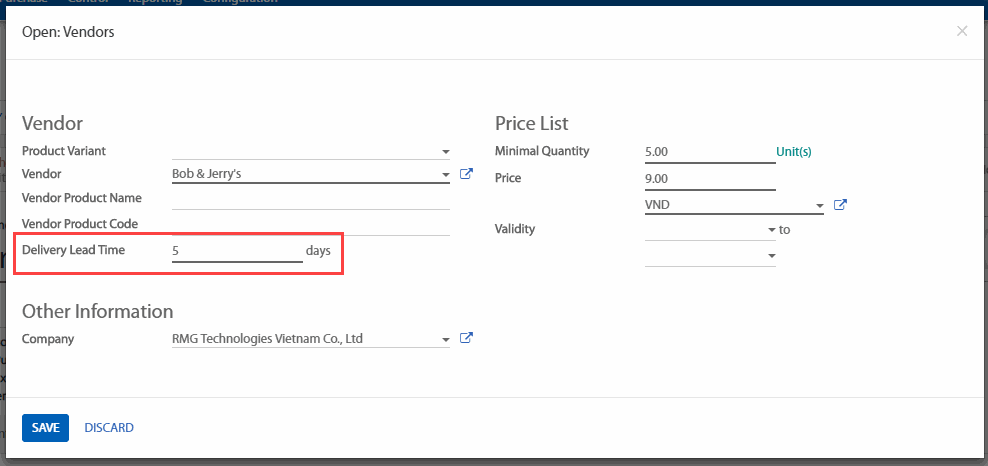Expand the VND currency dropdown arrow

[x=820, y=206]
